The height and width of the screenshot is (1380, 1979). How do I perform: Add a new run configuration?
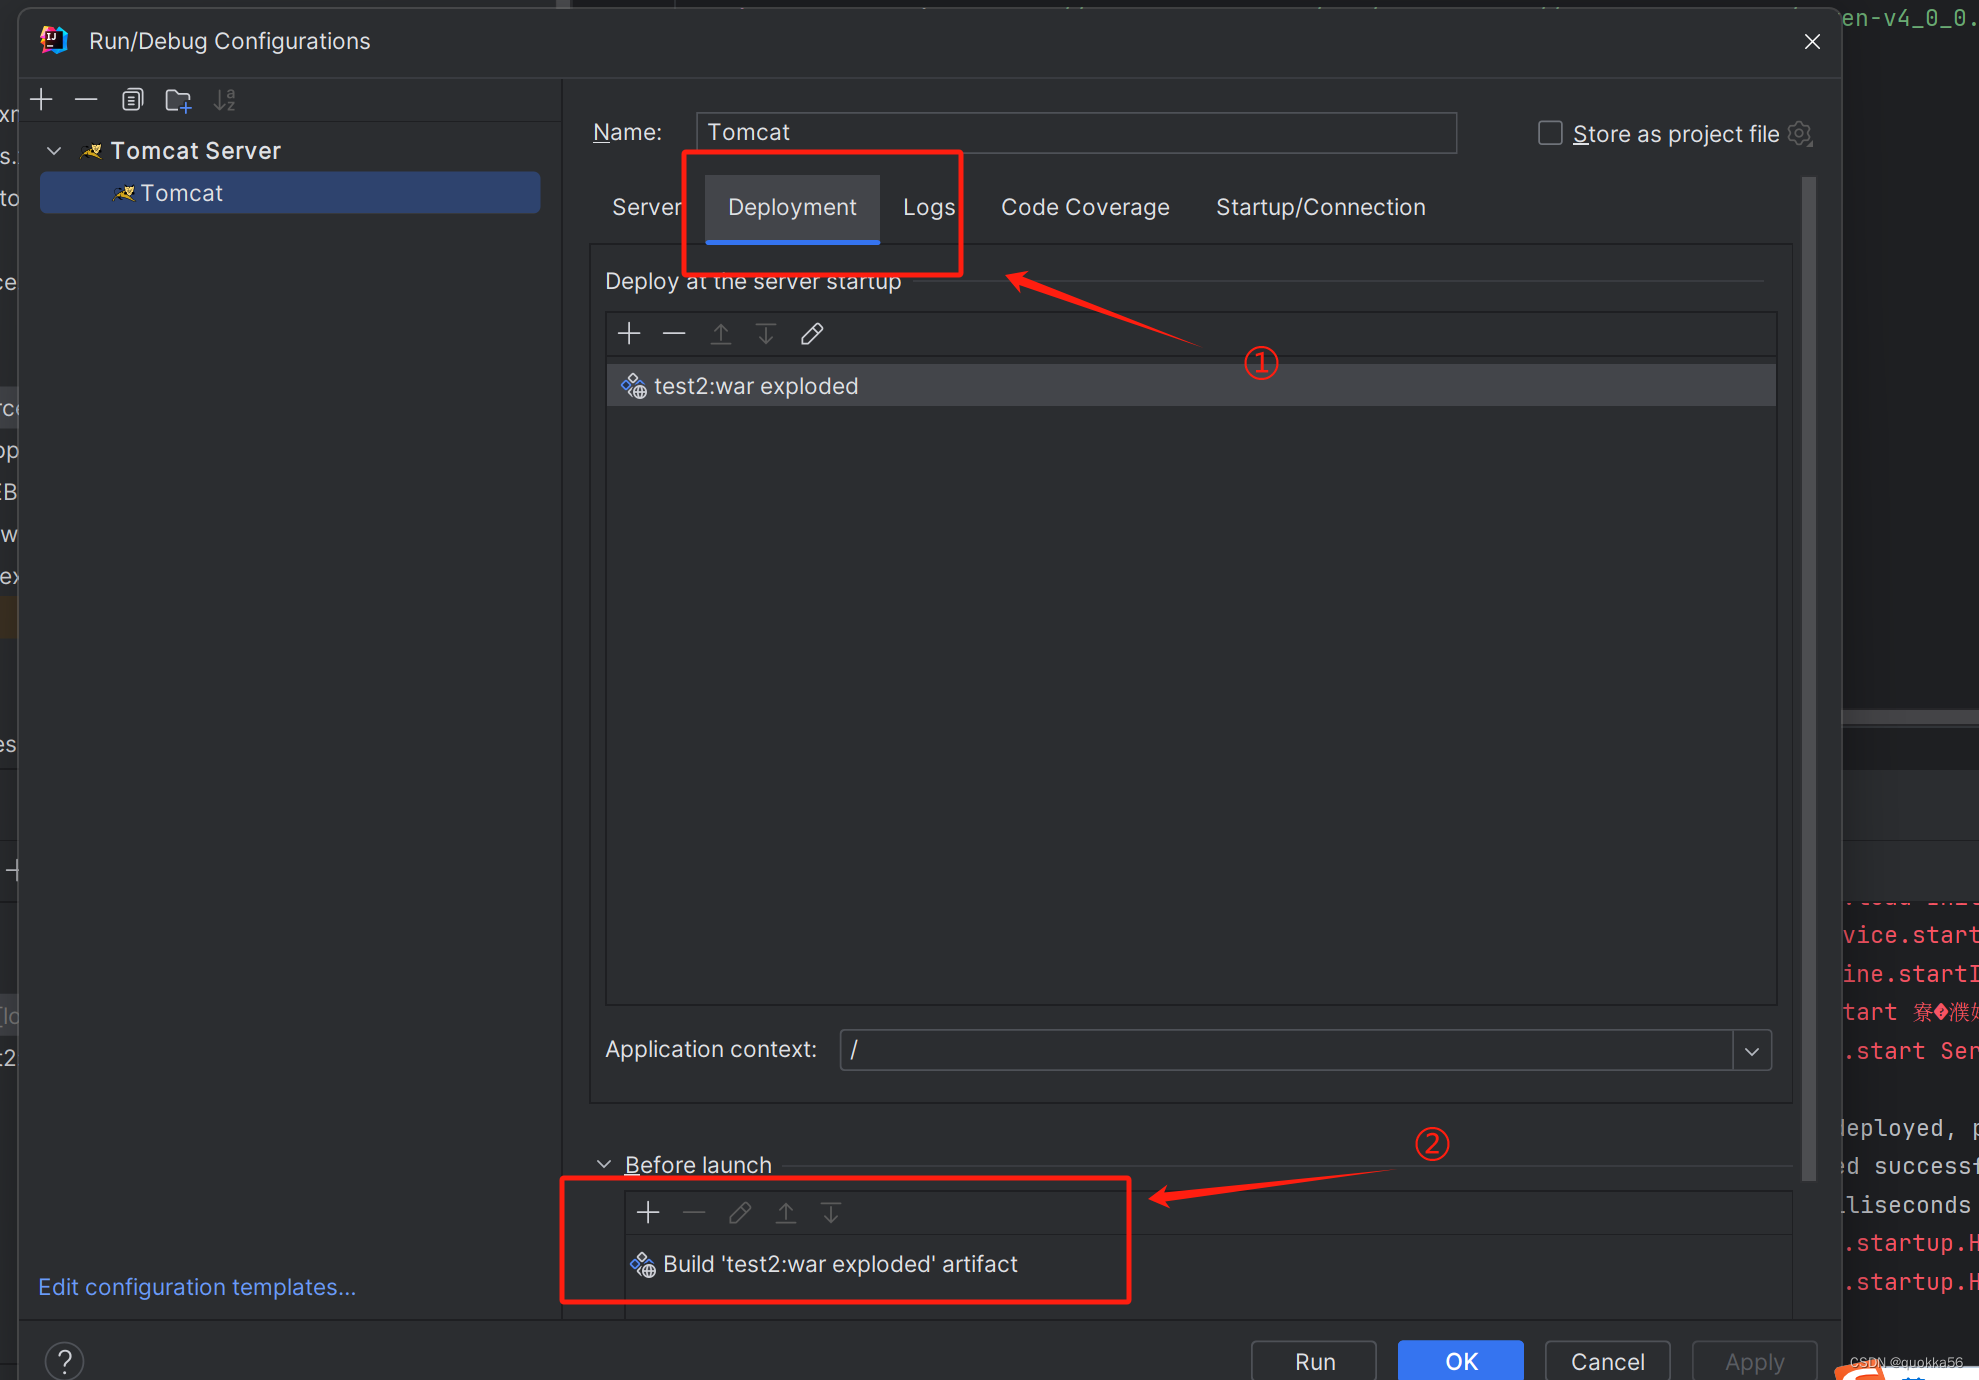coord(42,100)
